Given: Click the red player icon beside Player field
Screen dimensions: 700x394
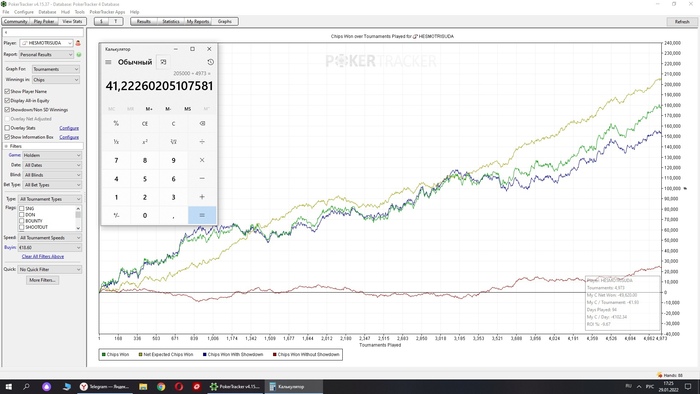Looking at the screenshot, I should tap(78, 43).
